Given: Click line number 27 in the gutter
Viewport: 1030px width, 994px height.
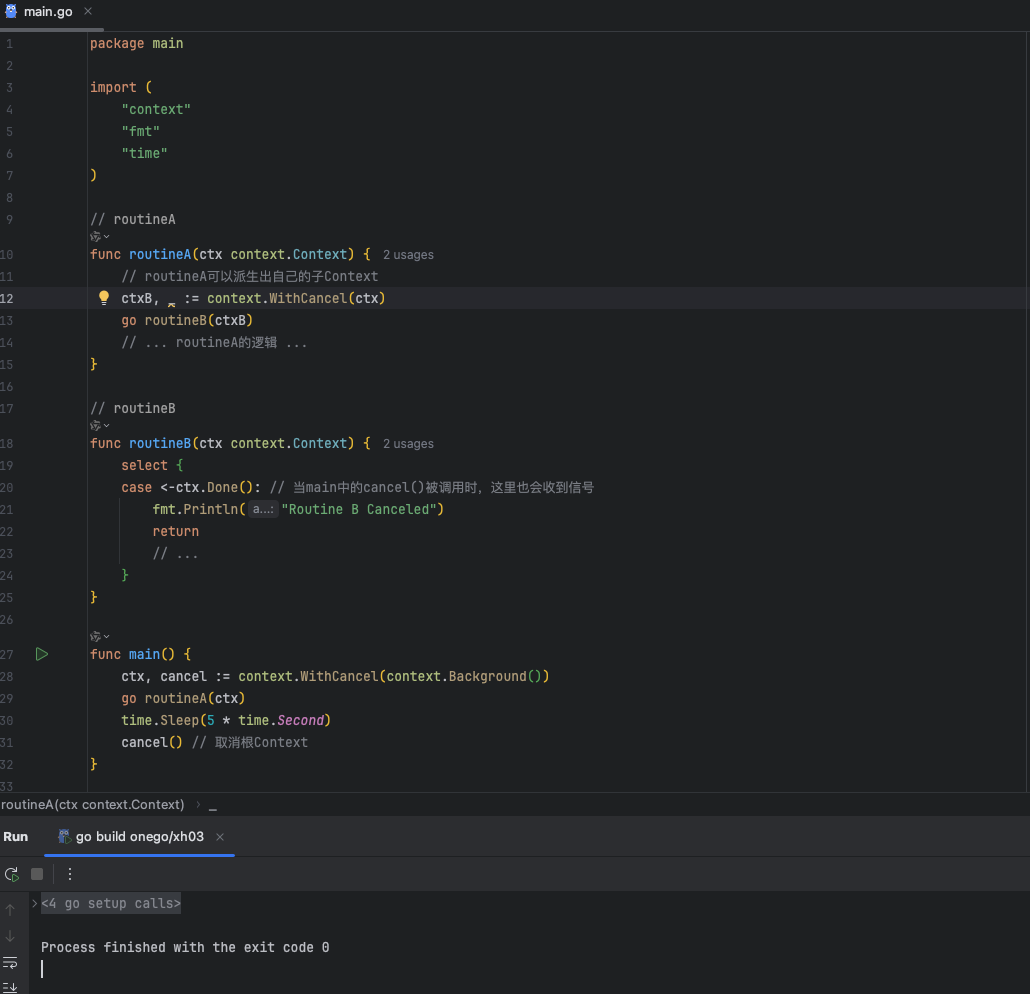Looking at the screenshot, I should pyautogui.click(x=7, y=654).
